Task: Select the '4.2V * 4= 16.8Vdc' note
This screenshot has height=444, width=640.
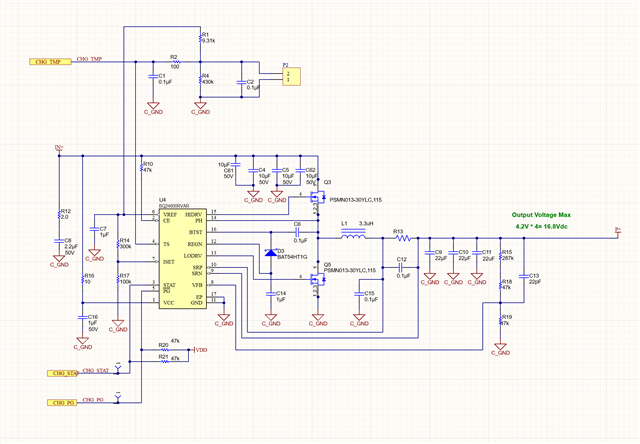Action: click(541, 226)
